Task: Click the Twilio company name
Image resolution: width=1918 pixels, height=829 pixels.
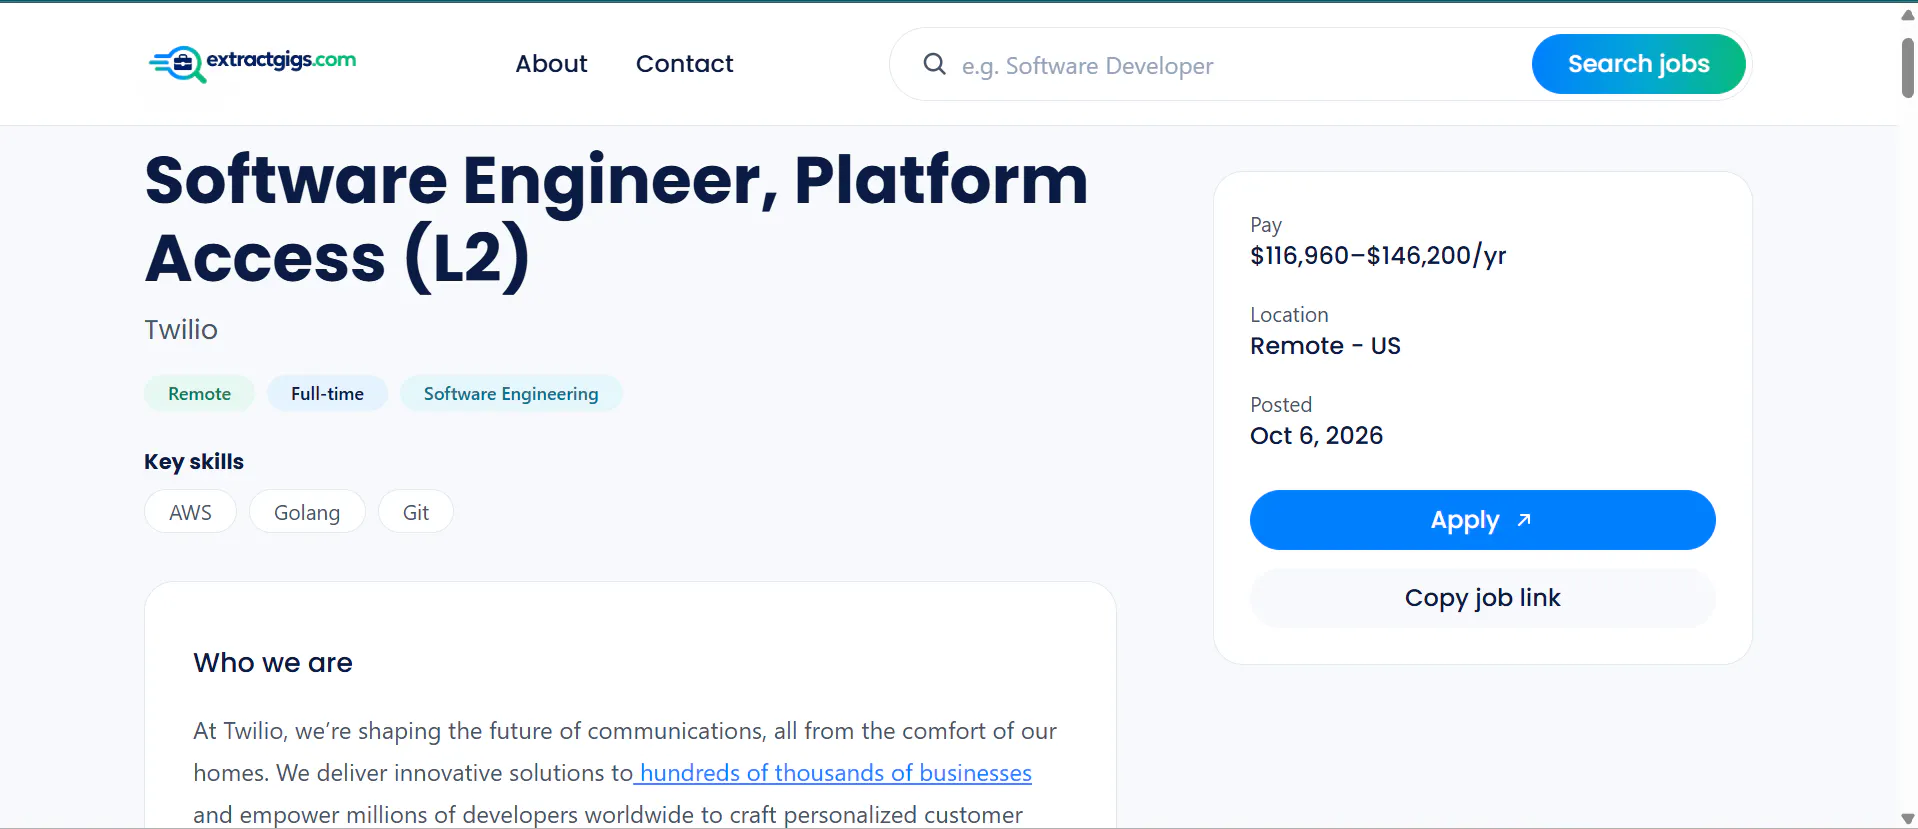Action: pyautogui.click(x=181, y=330)
